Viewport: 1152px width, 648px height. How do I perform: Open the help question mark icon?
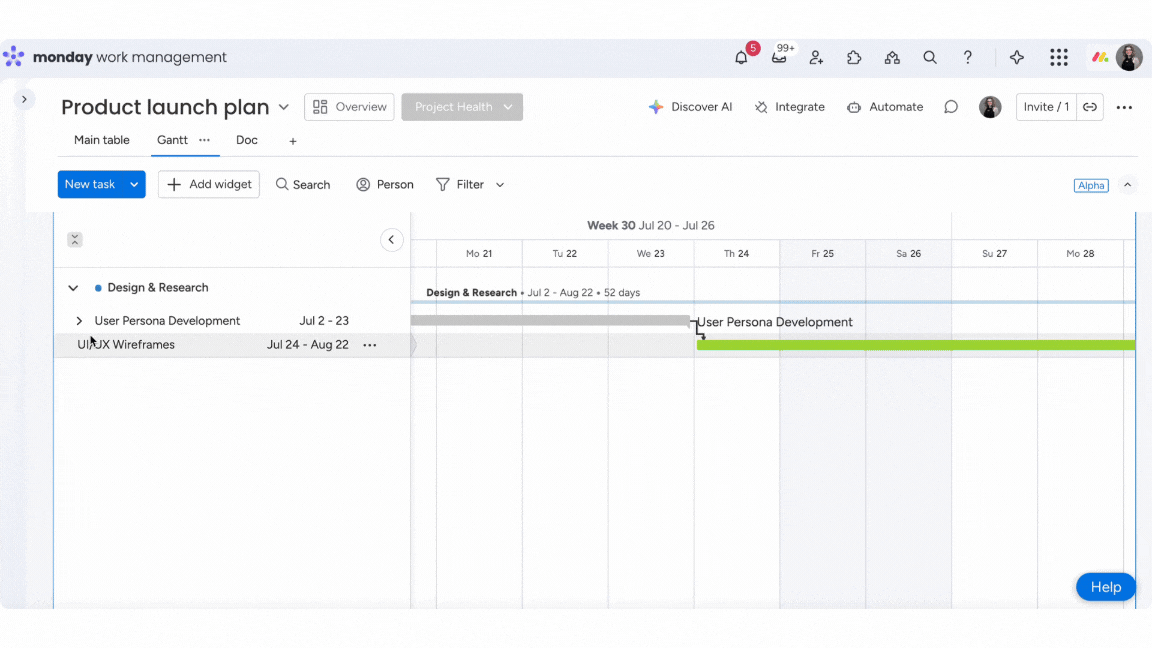[x=968, y=58]
